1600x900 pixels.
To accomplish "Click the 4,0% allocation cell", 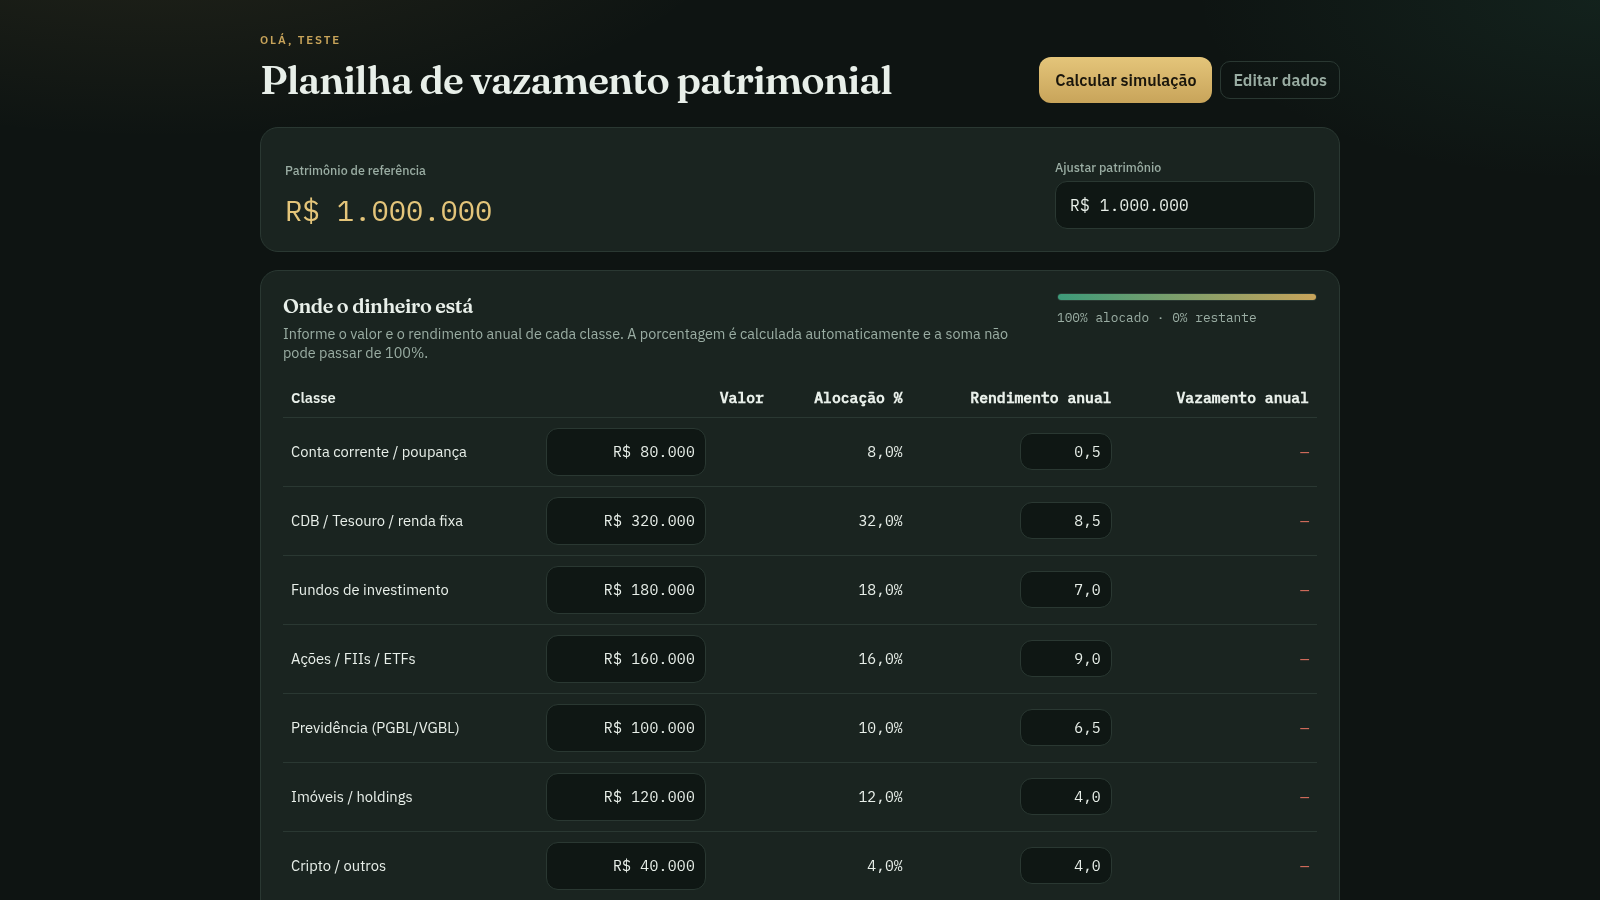I will tap(885, 866).
